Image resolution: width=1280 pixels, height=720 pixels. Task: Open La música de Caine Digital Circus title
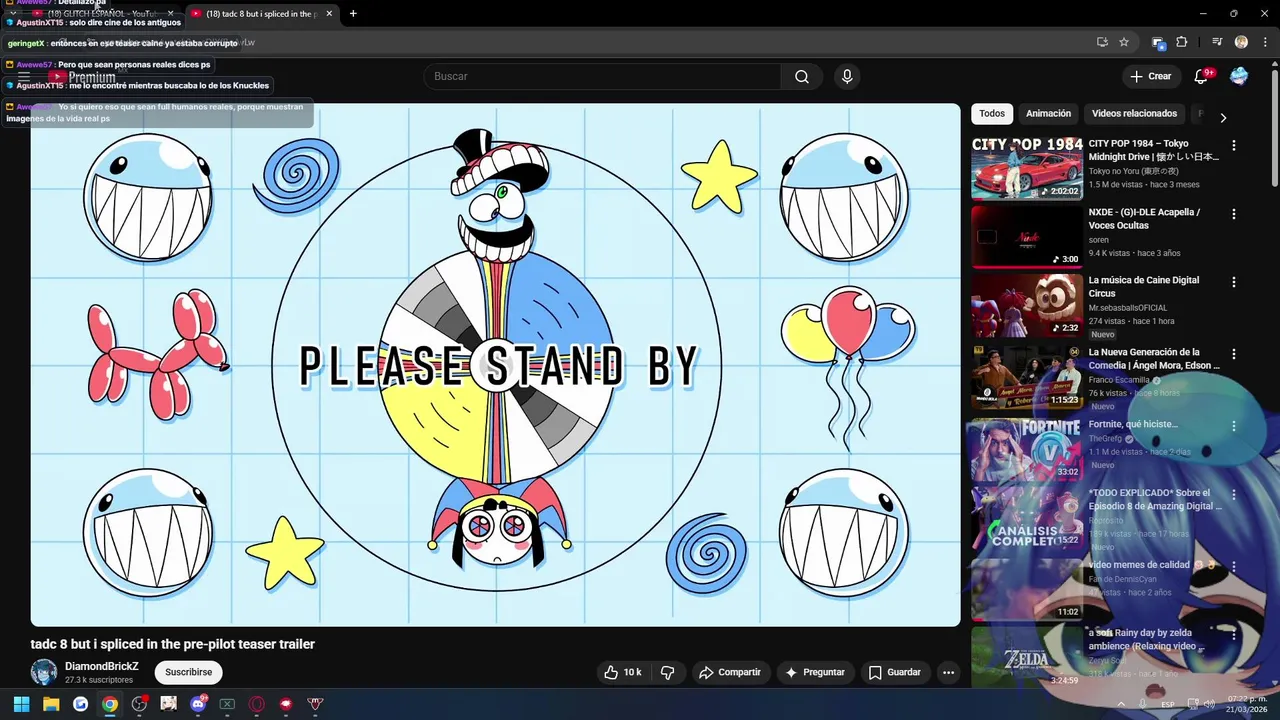click(1144, 287)
